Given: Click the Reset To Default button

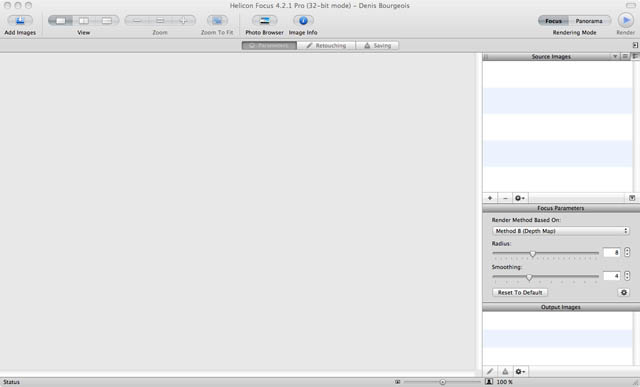Looking at the screenshot, I should click(x=520, y=293).
